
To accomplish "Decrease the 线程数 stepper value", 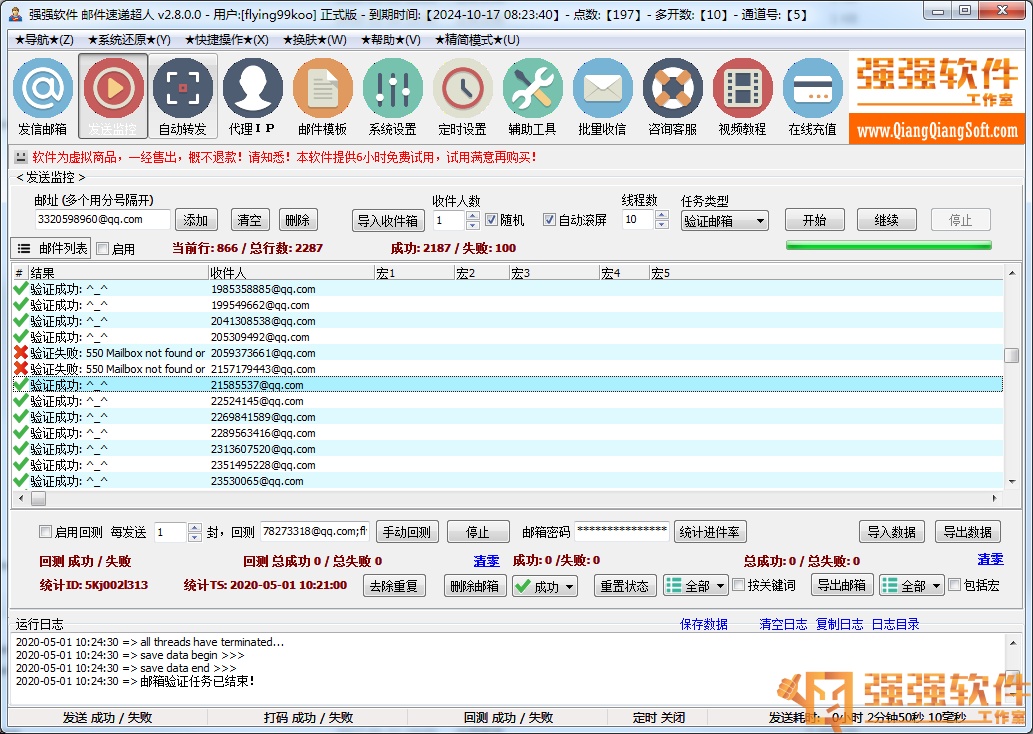I will pyautogui.click(x=662, y=225).
